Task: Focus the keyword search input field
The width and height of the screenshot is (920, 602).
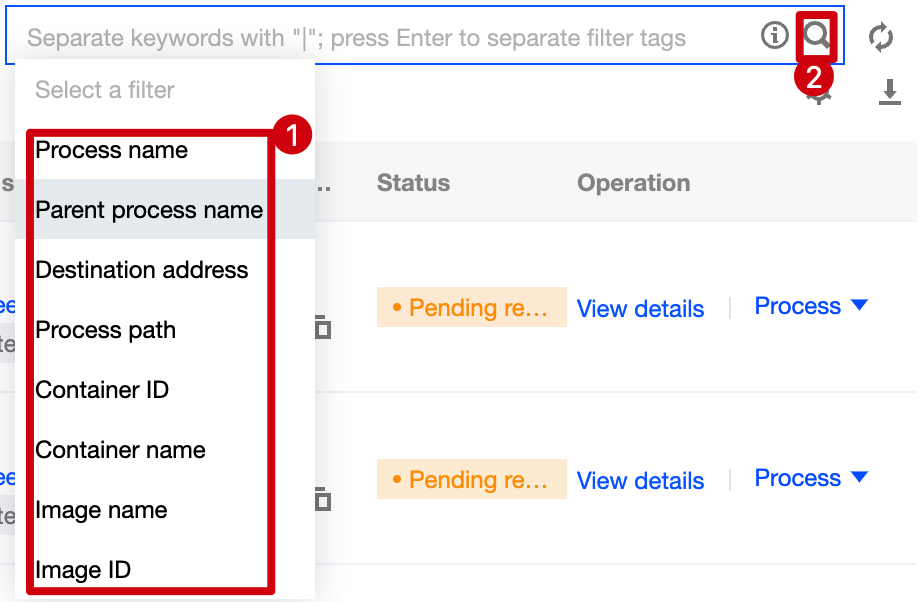Action: coord(380,38)
